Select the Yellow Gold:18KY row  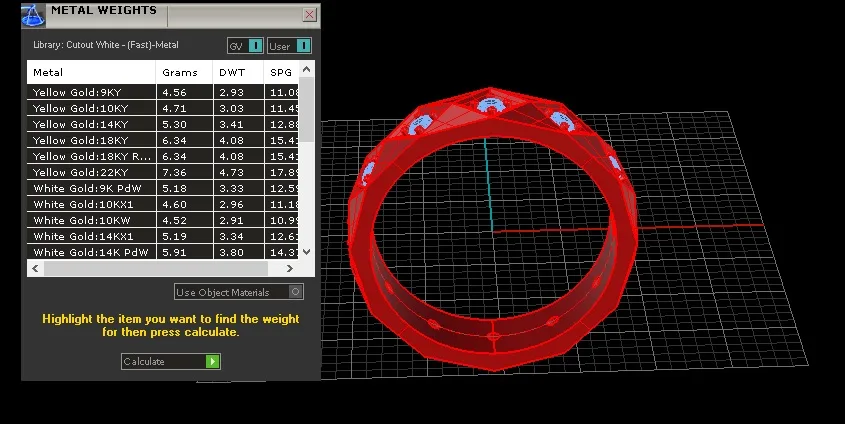[x=163, y=140]
